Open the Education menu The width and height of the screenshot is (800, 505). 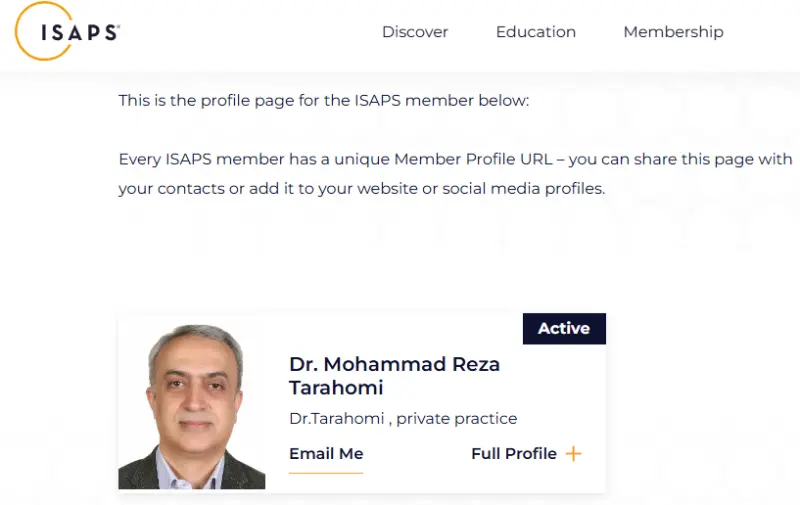tap(536, 32)
